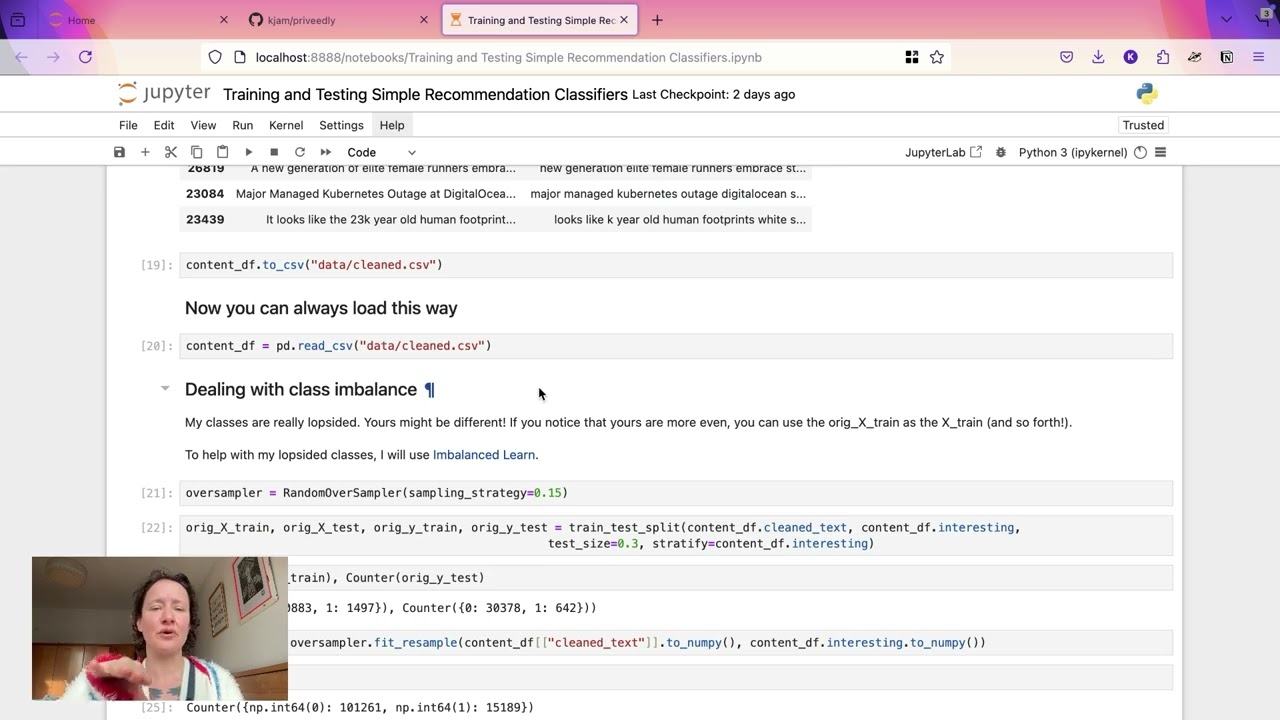Open the Run menu
This screenshot has height=720, width=1280.
tap(242, 125)
